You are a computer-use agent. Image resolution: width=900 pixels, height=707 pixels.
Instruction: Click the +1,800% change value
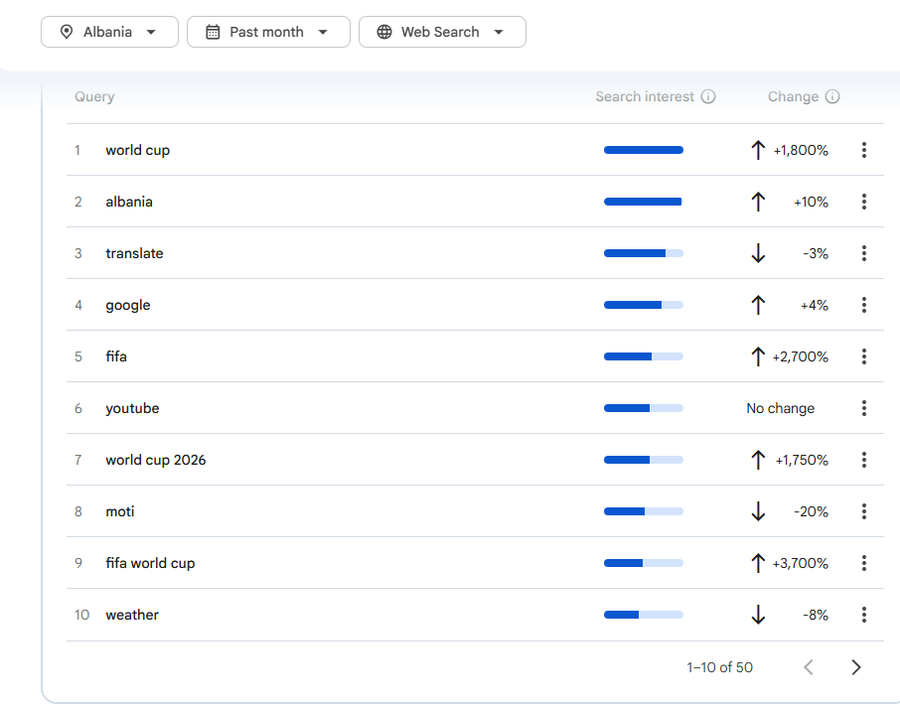pos(801,150)
